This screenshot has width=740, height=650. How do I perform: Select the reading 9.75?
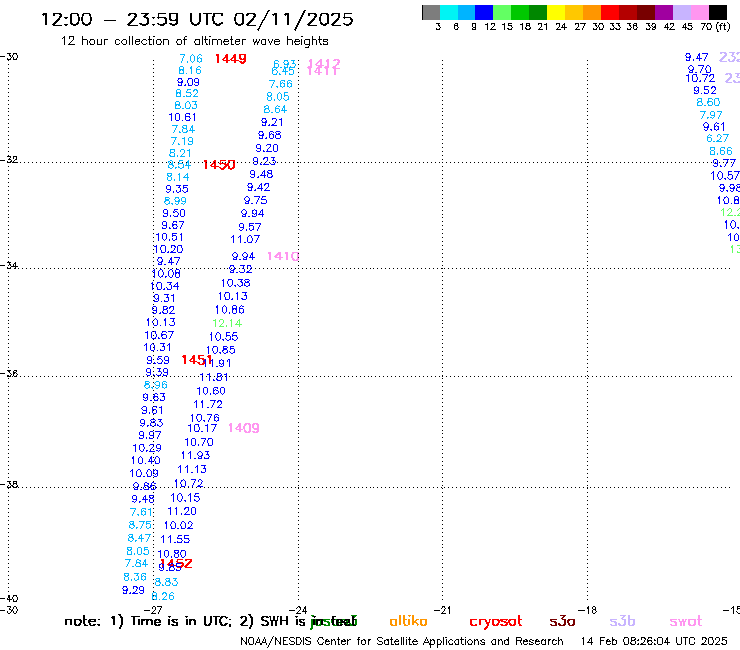[x=255, y=200]
